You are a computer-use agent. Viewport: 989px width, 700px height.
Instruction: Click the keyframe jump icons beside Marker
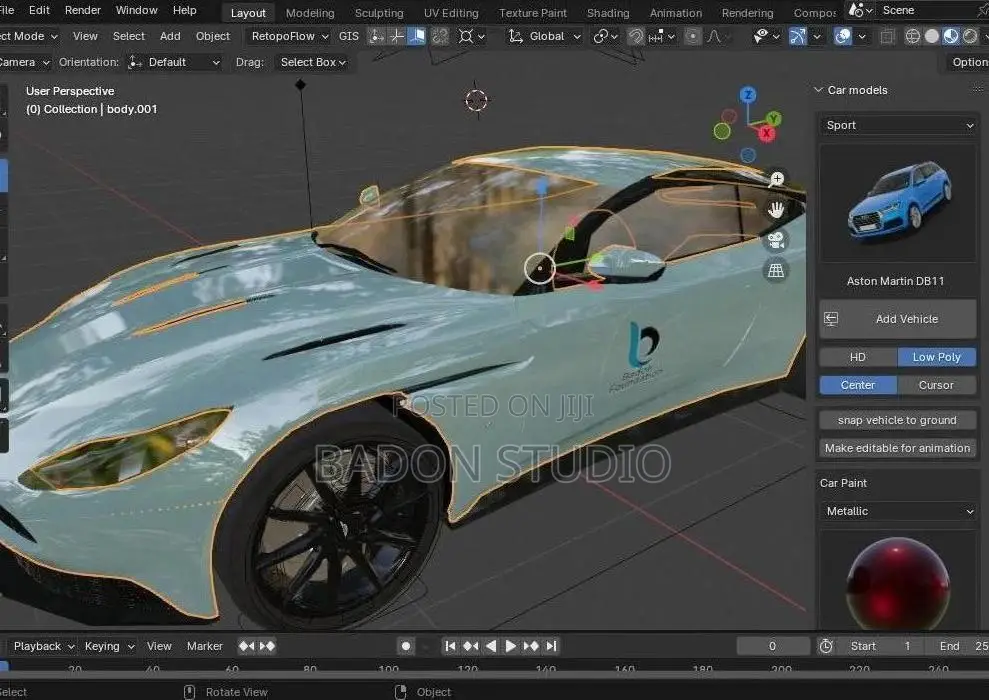(256, 646)
